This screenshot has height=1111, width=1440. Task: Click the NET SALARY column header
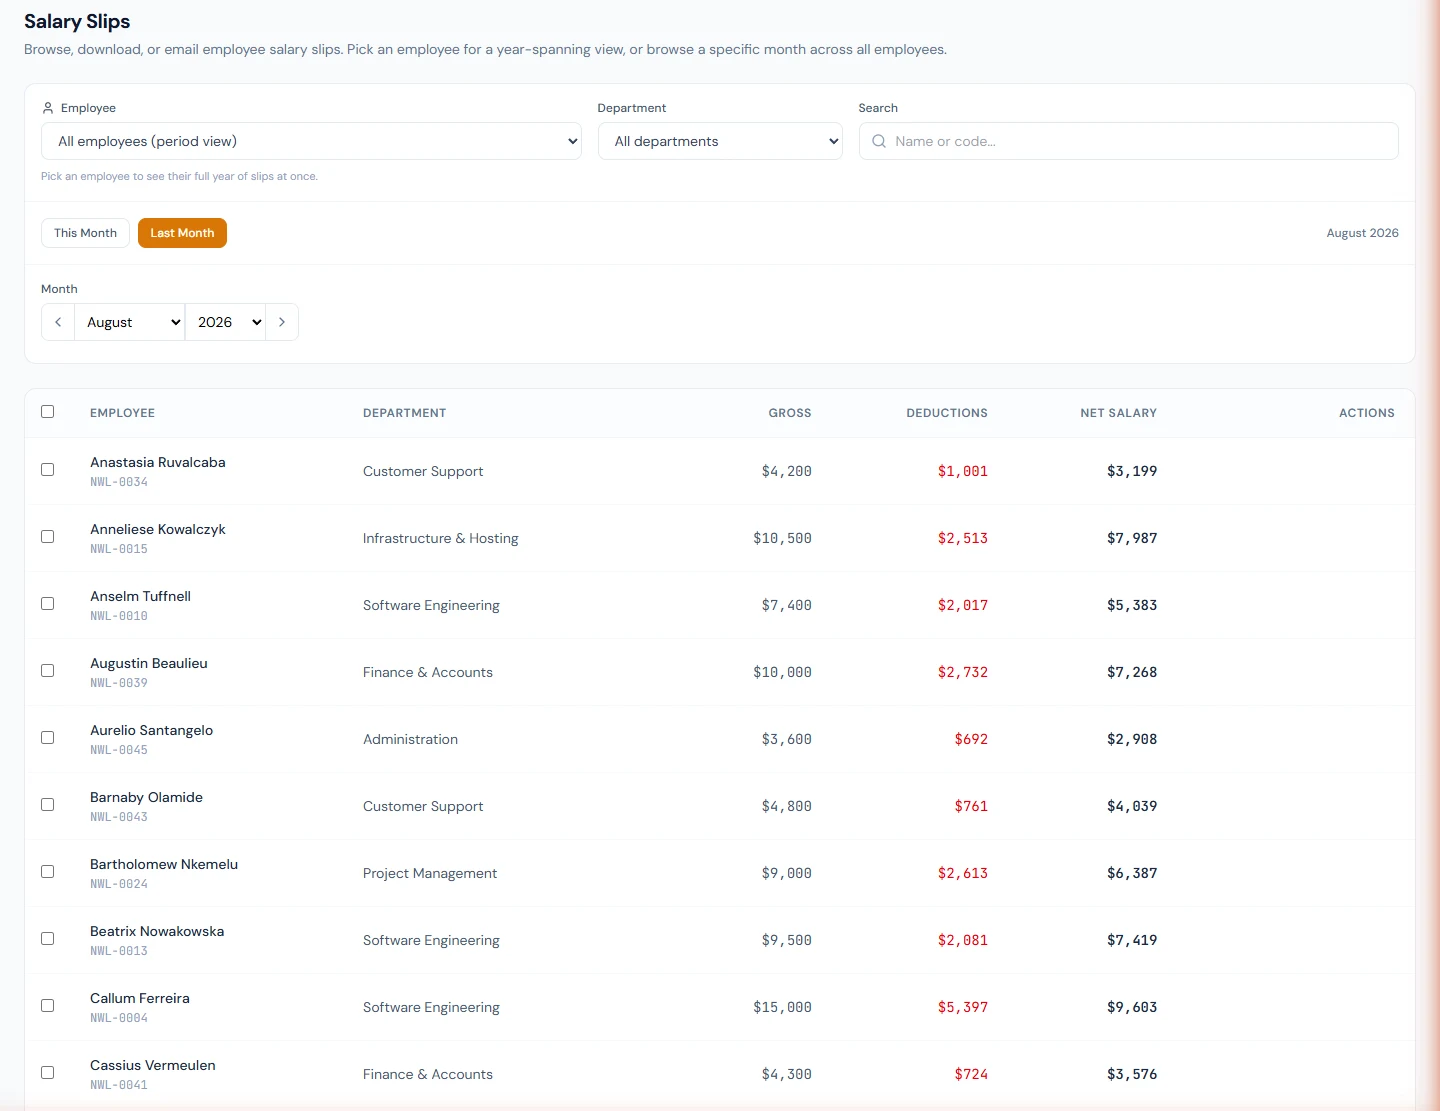[x=1118, y=413]
